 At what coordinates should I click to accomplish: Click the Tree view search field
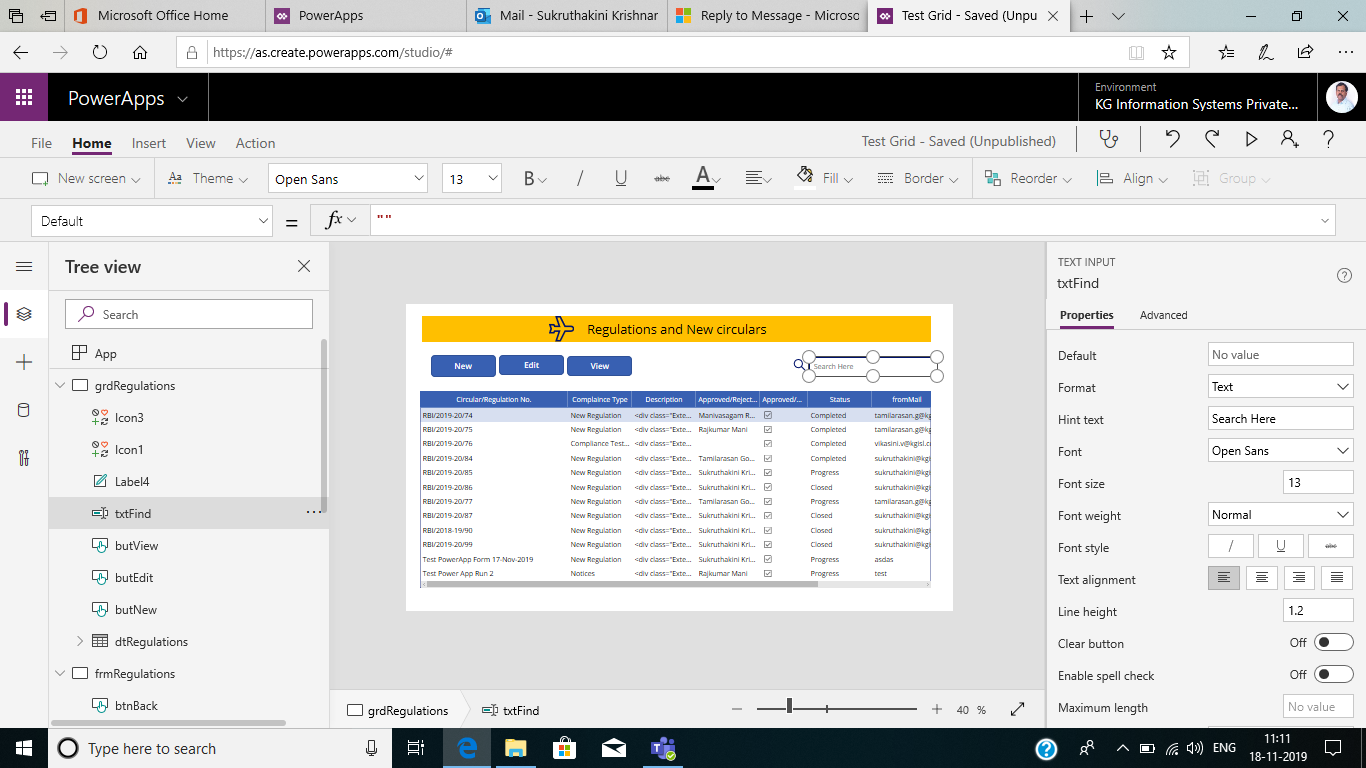click(x=189, y=314)
